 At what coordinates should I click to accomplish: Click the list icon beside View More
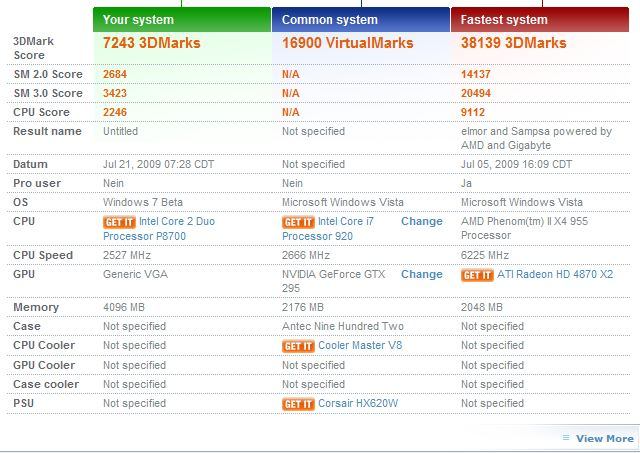pyautogui.click(x=566, y=438)
